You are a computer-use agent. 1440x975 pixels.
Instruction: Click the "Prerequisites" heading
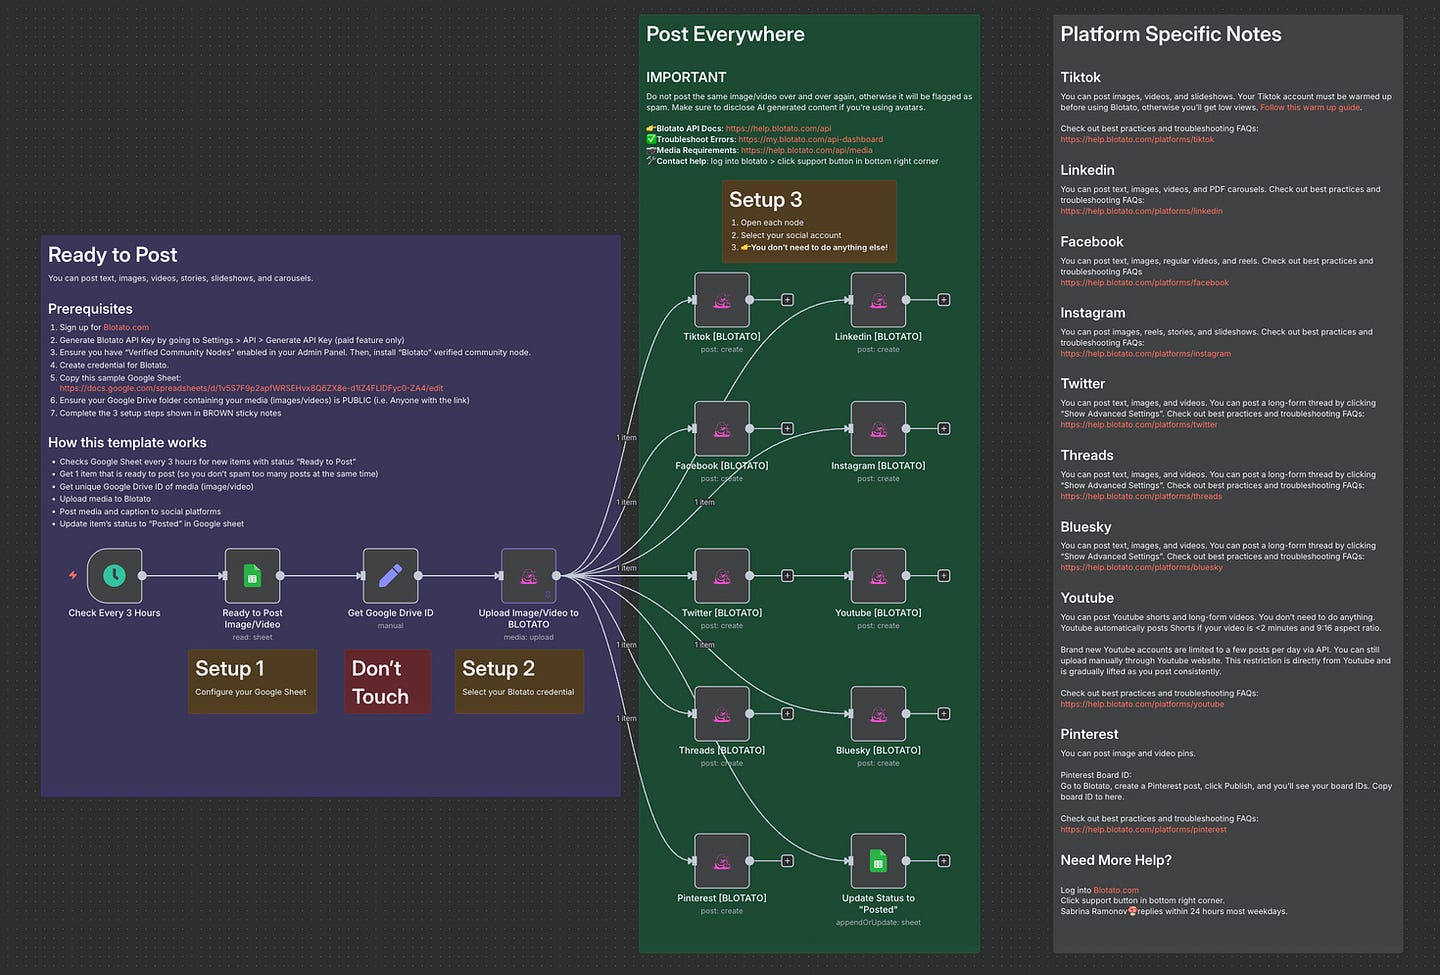(x=90, y=309)
